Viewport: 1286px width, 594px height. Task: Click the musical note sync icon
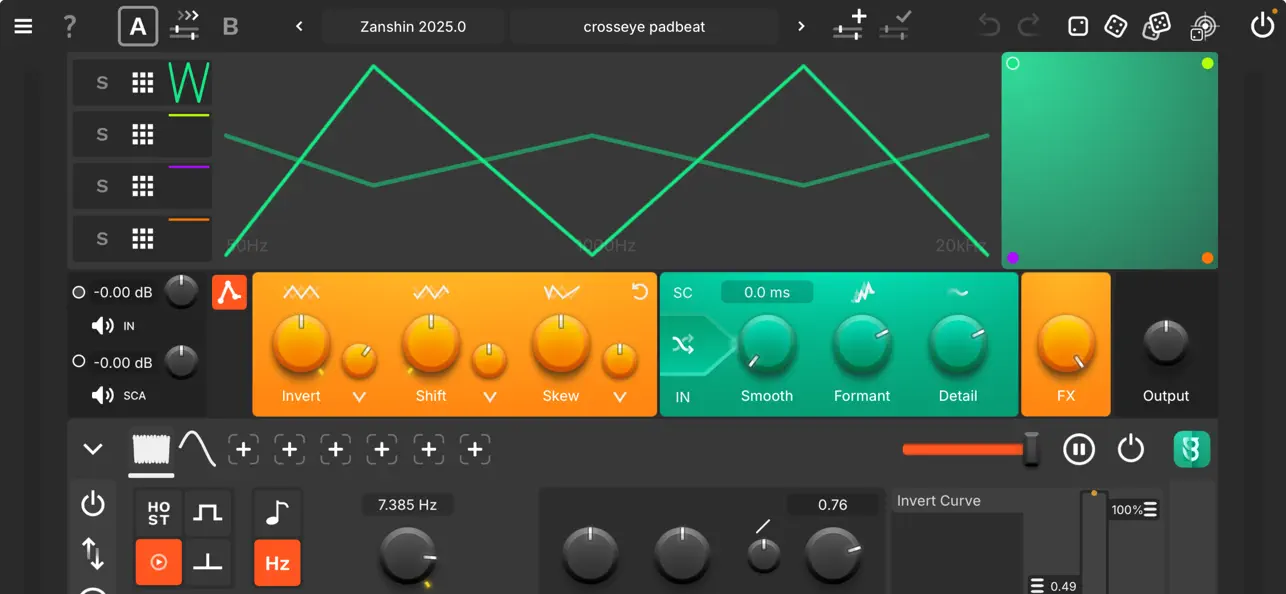pyautogui.click(x=277, y=514)
